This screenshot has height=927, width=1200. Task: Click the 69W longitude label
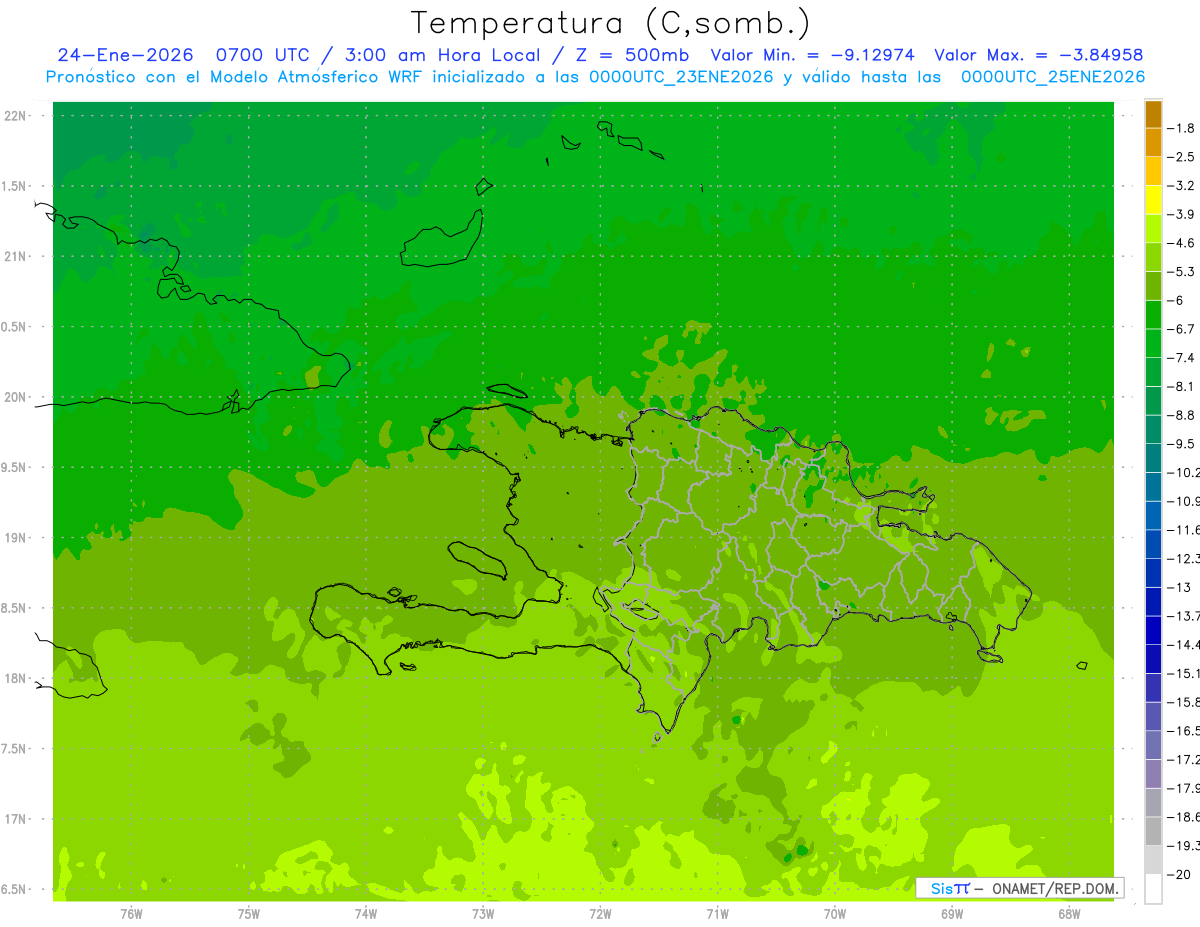tap(952, 914)
